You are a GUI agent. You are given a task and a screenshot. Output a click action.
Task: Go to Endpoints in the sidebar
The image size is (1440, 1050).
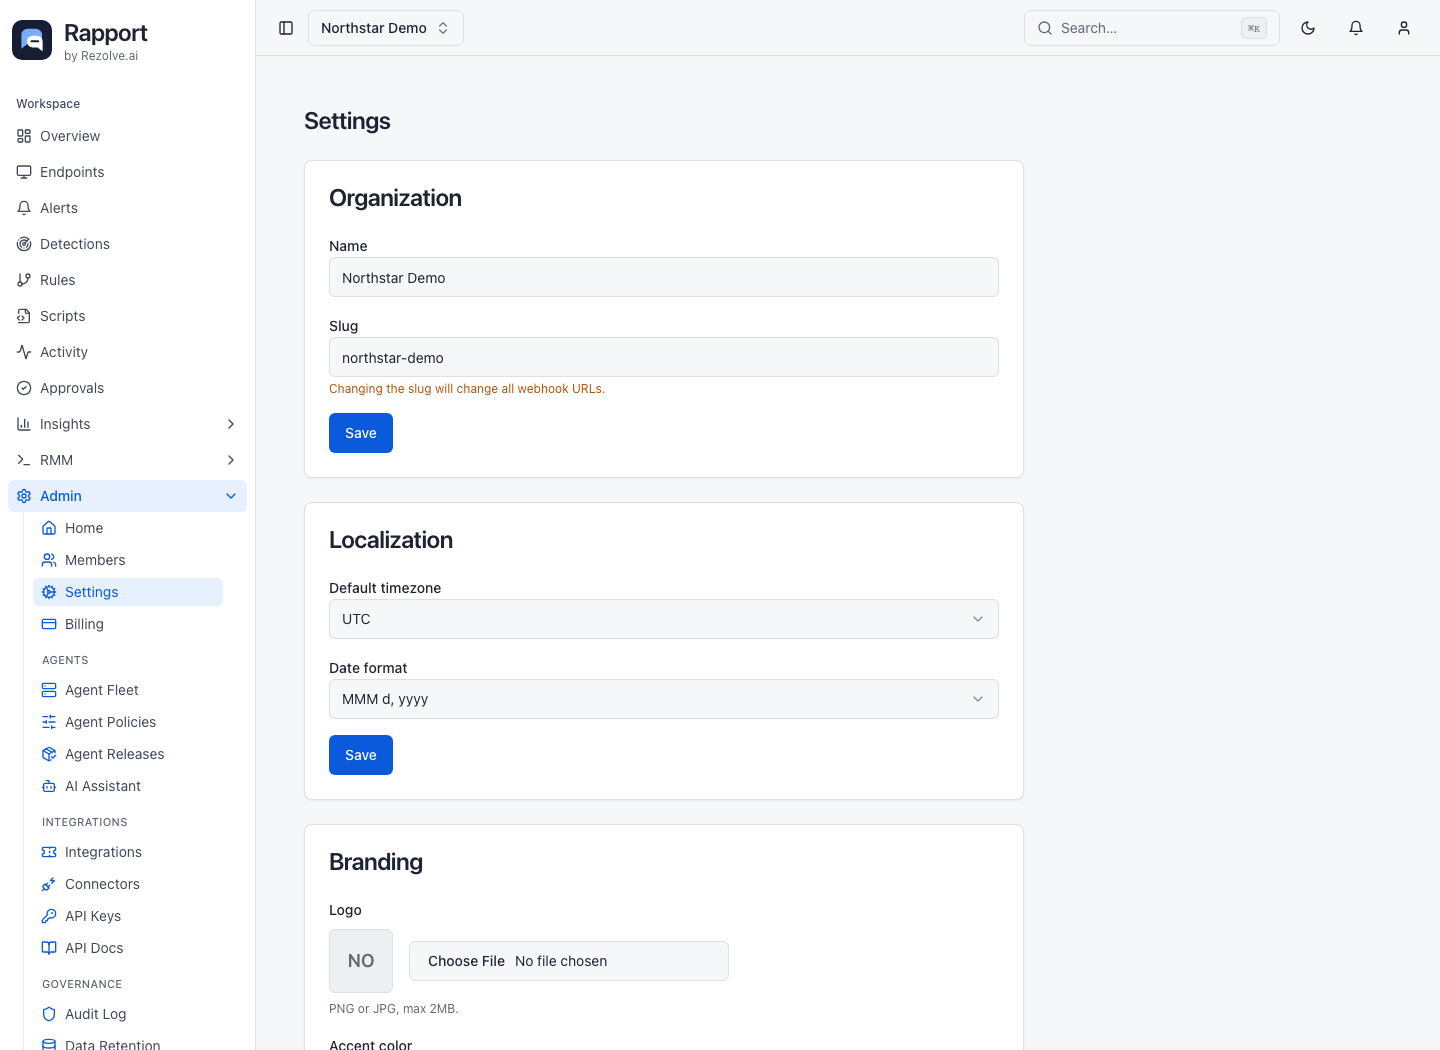[127, 172]
